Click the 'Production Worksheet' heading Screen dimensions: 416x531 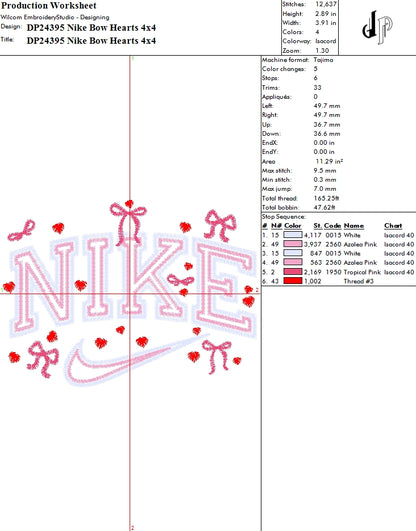[x=49, y=5]
